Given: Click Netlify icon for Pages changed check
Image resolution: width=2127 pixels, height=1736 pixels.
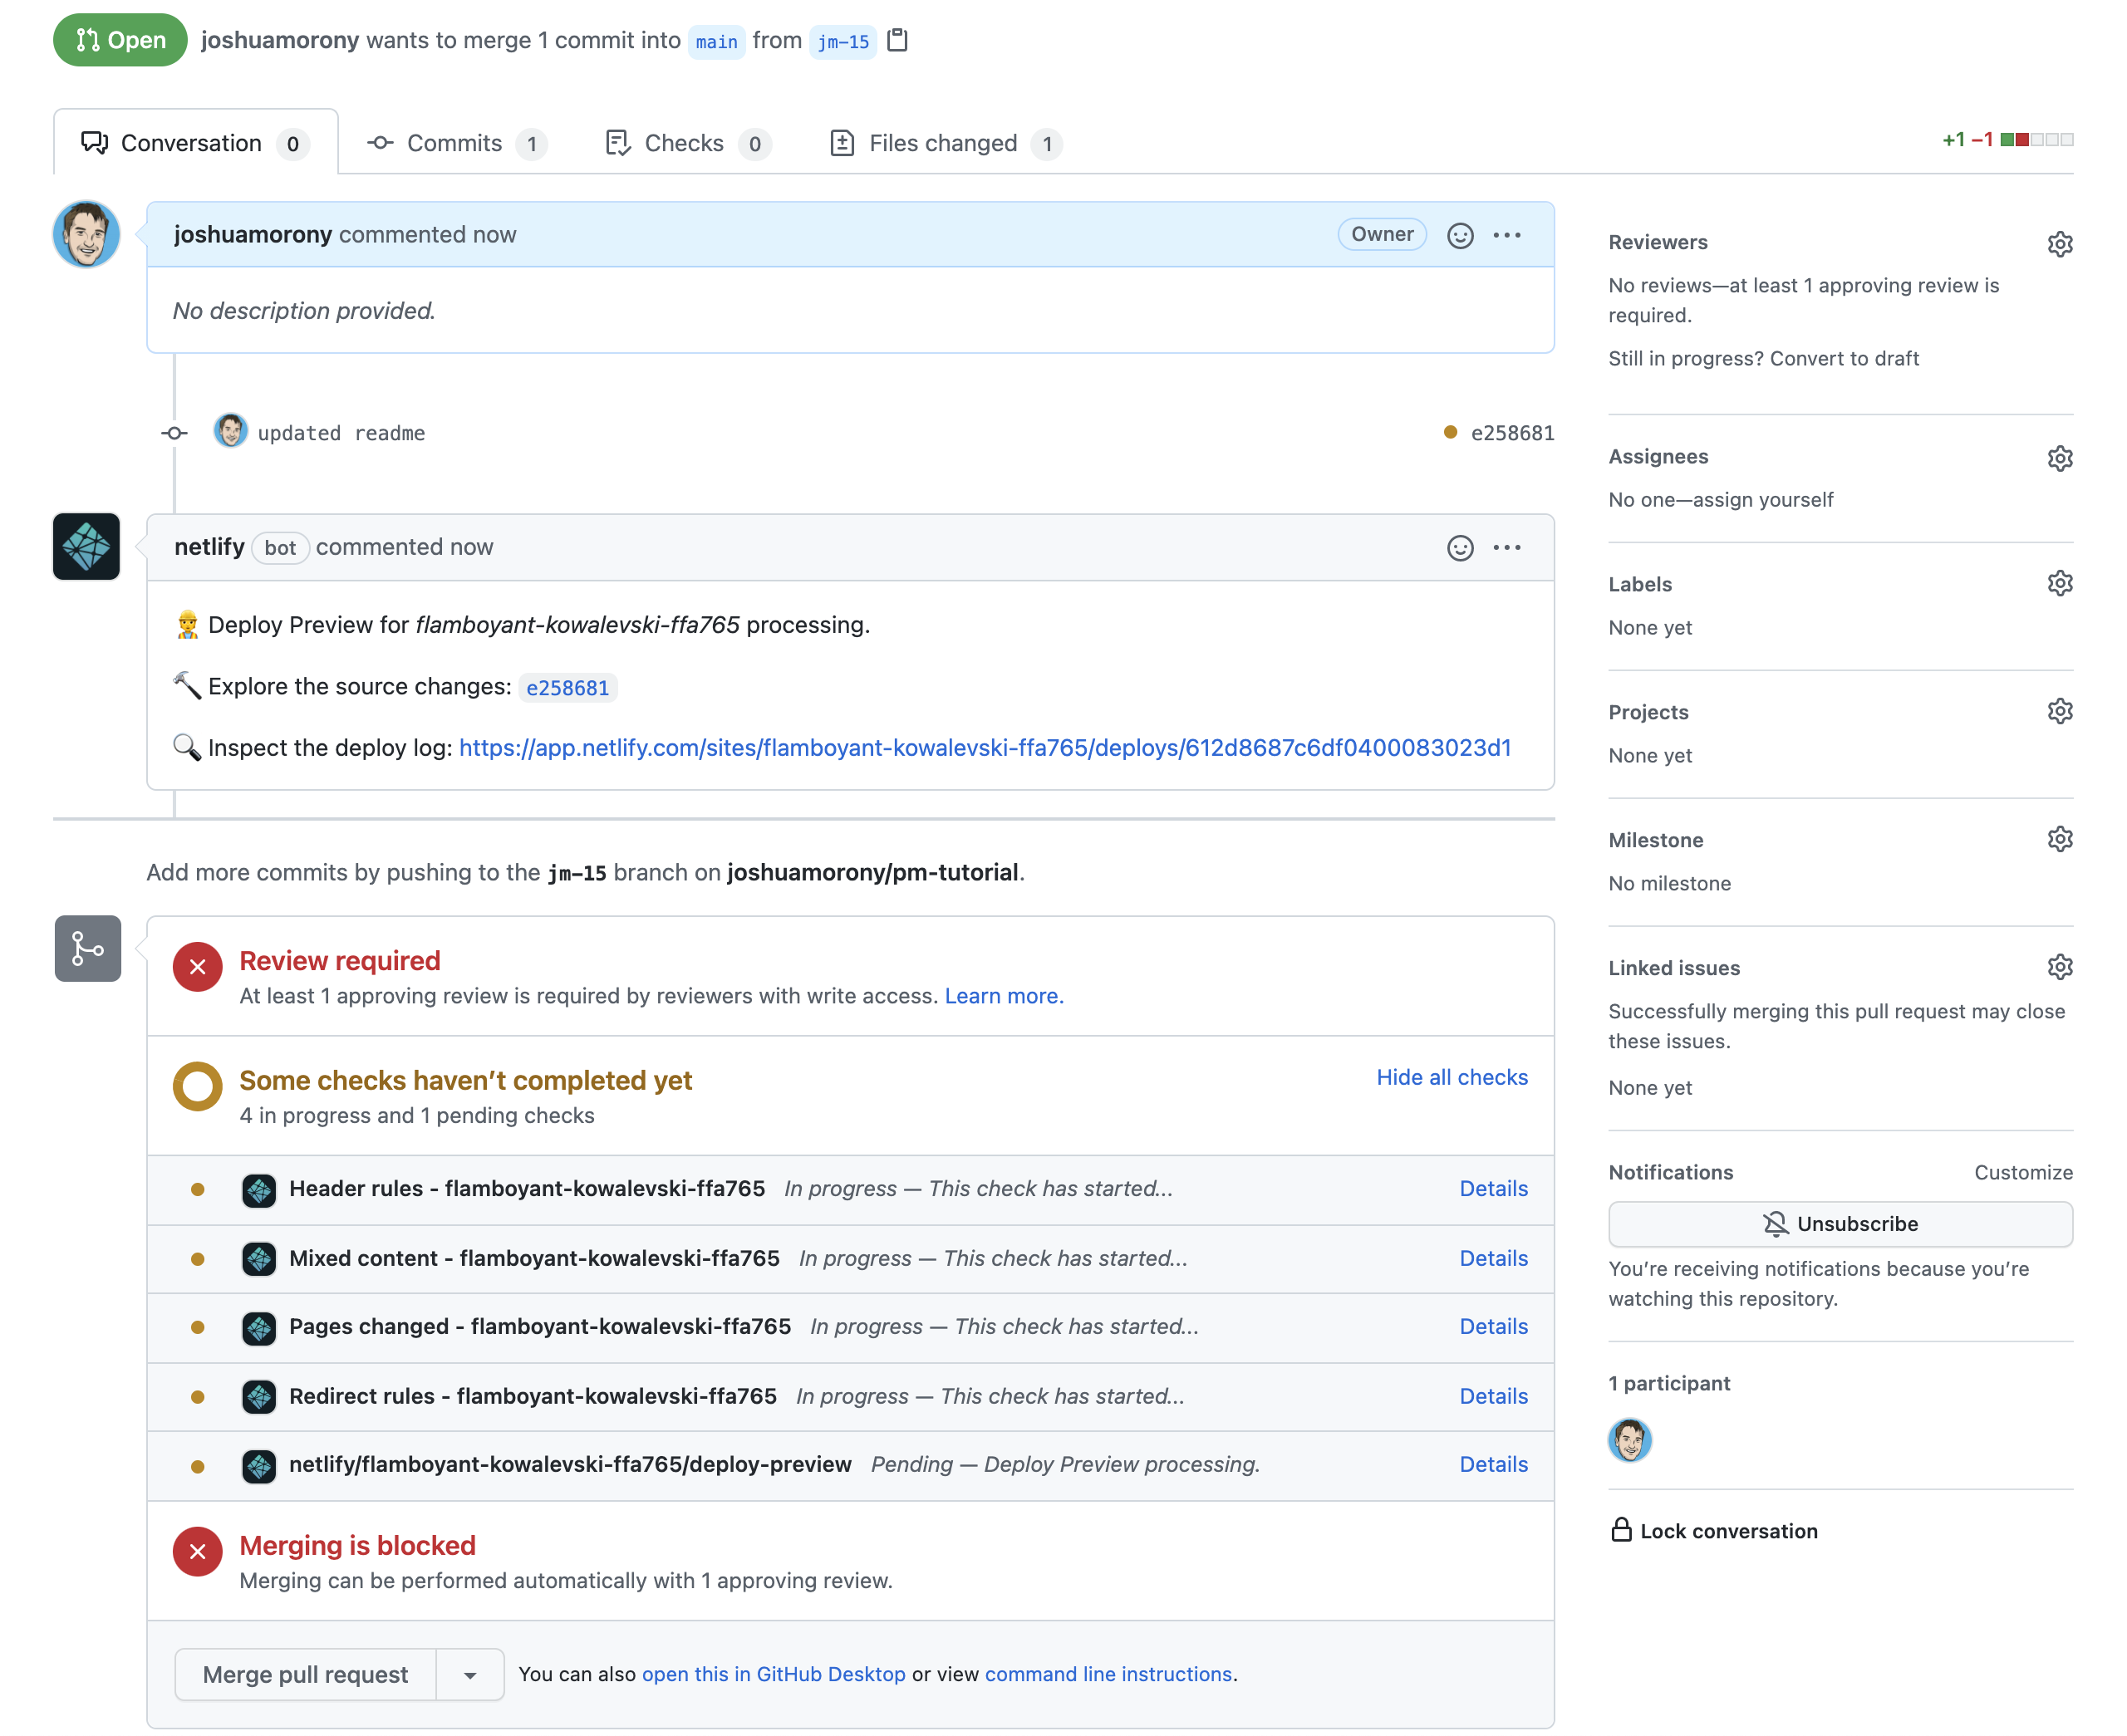Looking at the screenshot, I should pos(259,1328).
